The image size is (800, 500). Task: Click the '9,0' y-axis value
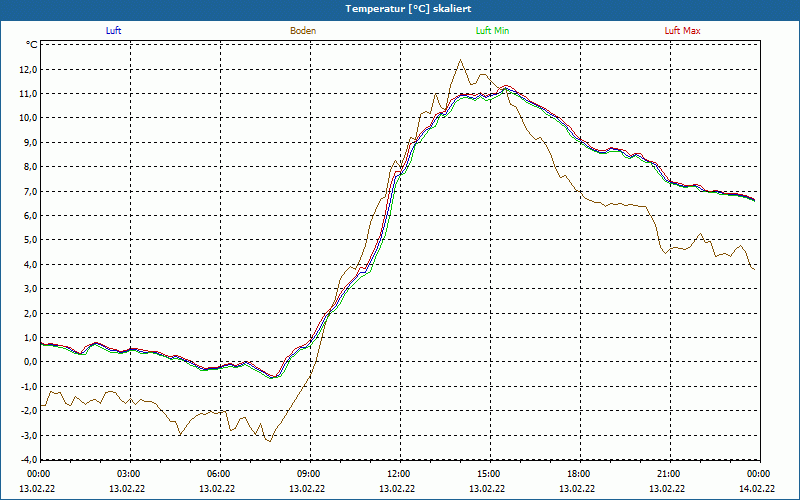pos(31,142)
